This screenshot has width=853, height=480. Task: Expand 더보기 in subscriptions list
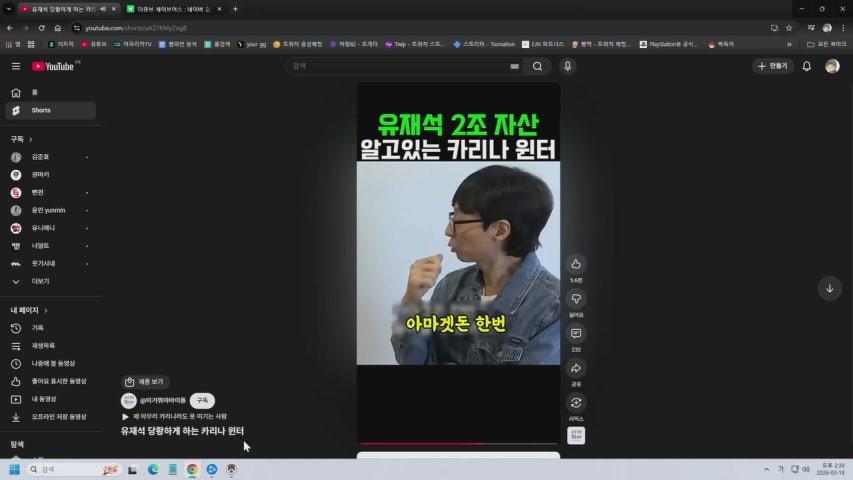[x=51, y=281]
